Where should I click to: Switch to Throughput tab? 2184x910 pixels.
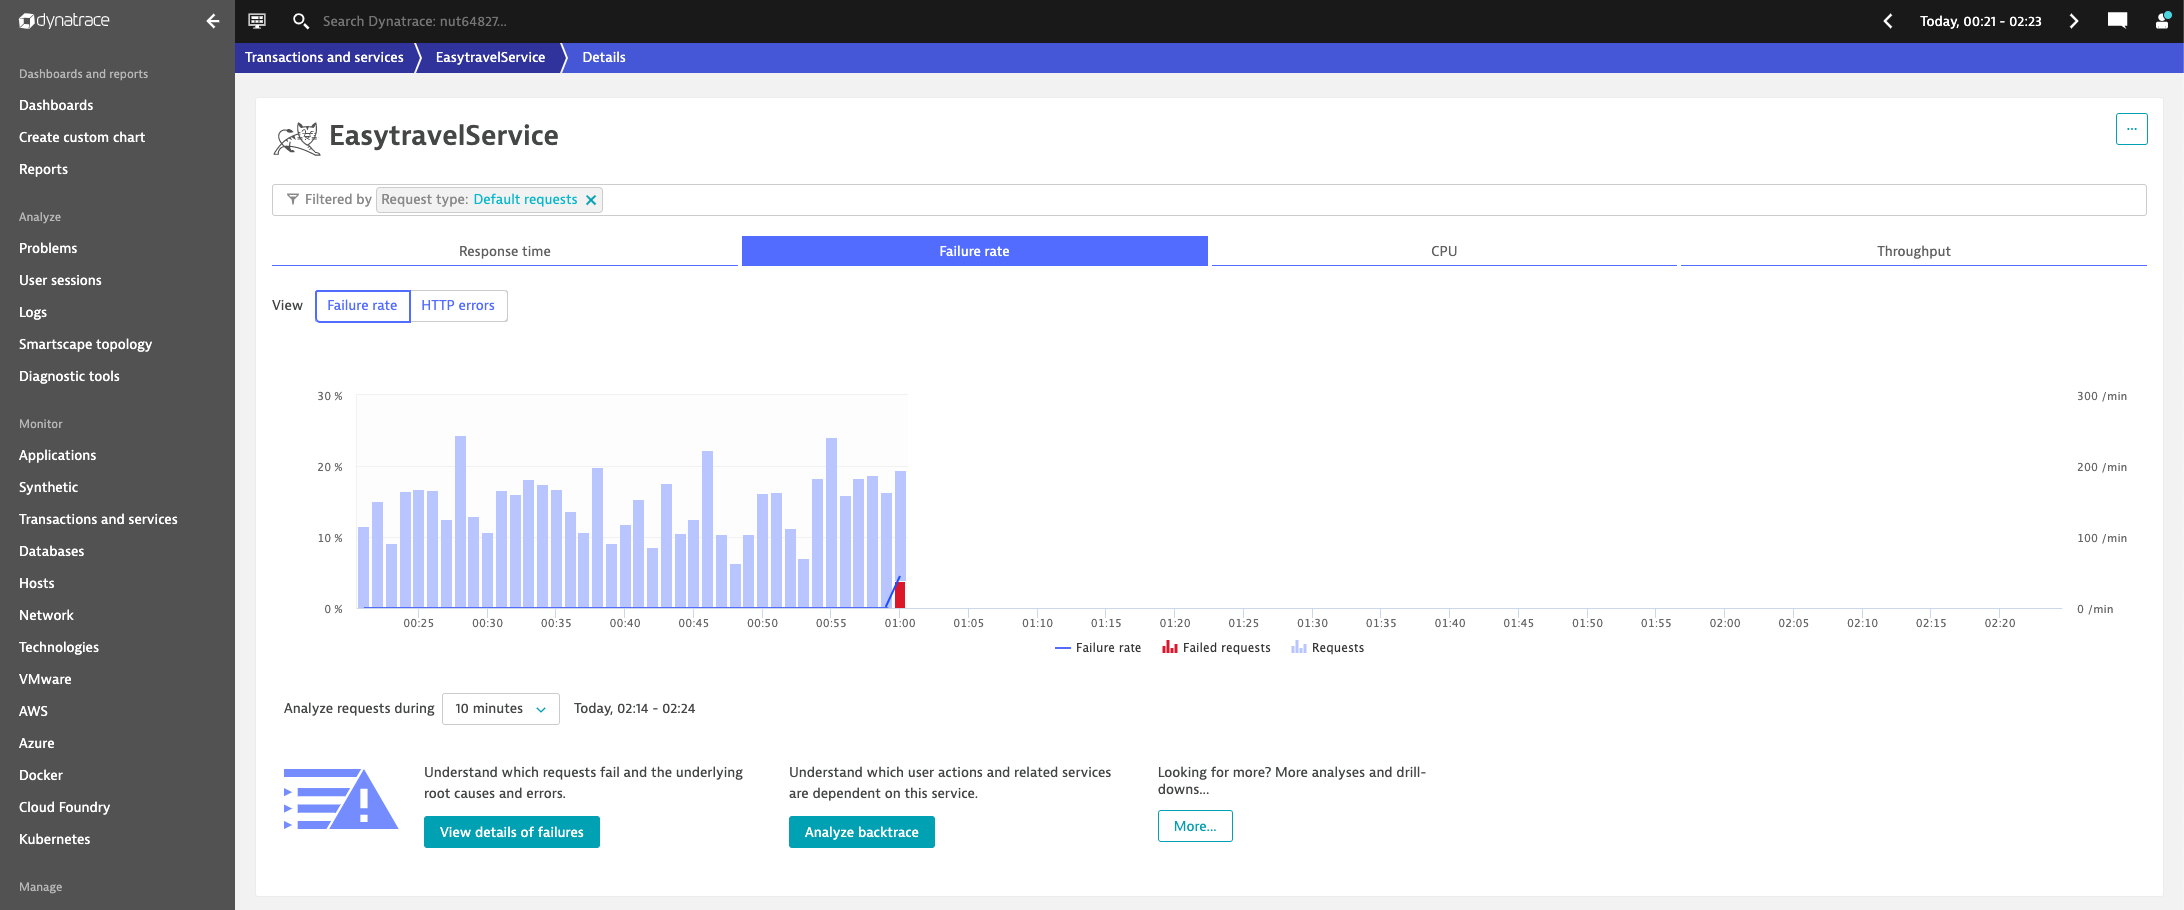pyautogui.click(x=1913, y=251)
